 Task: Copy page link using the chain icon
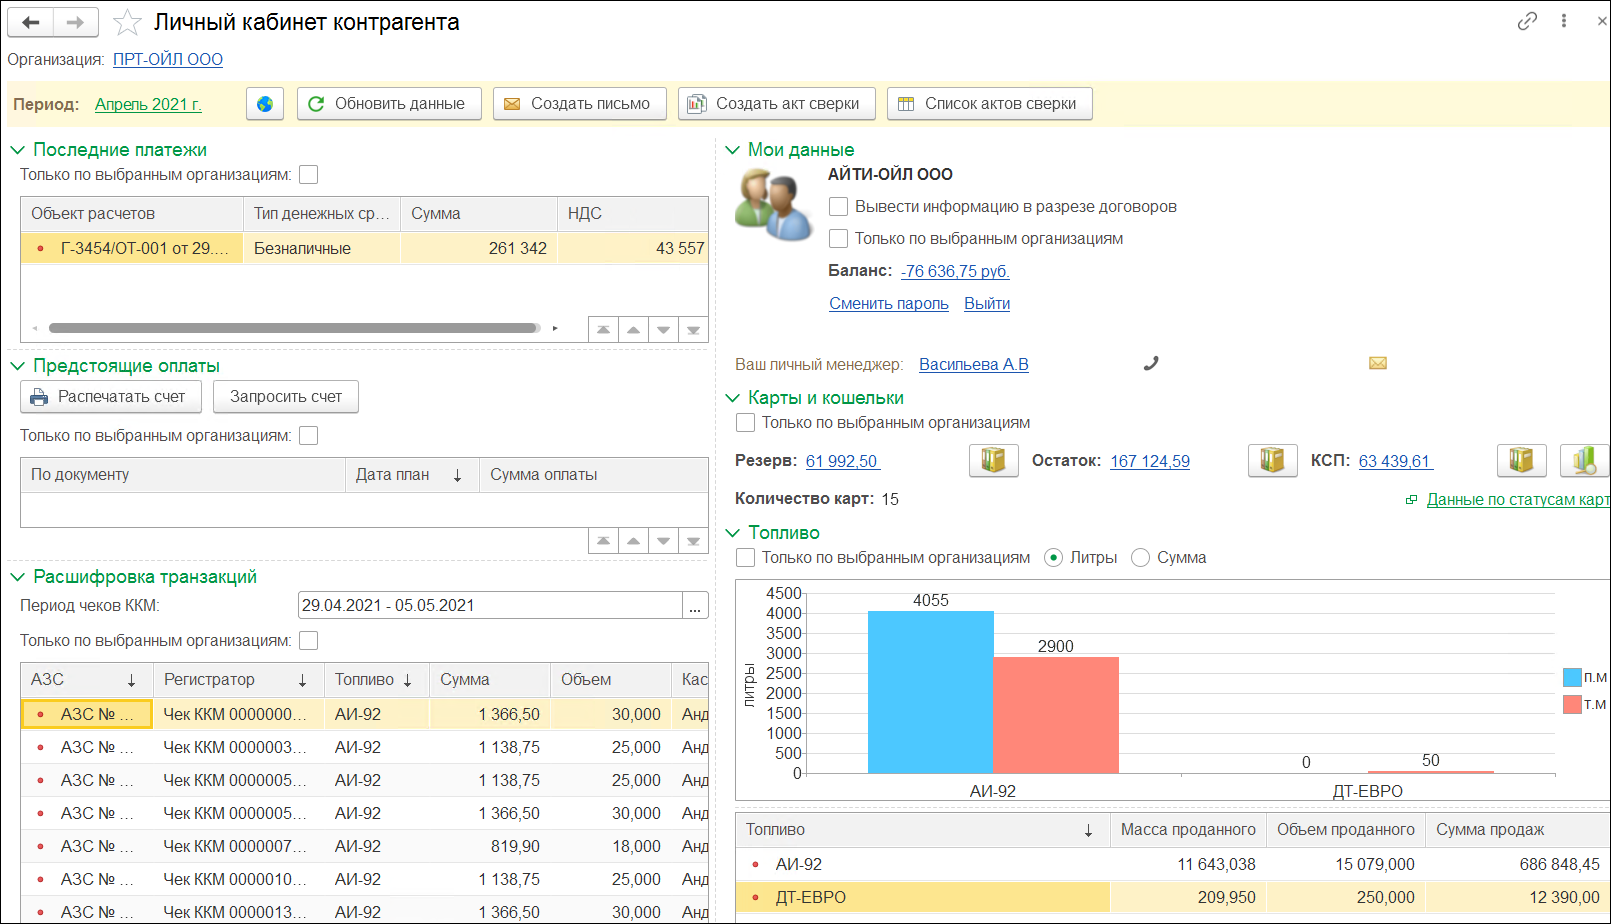[1526, 21]
